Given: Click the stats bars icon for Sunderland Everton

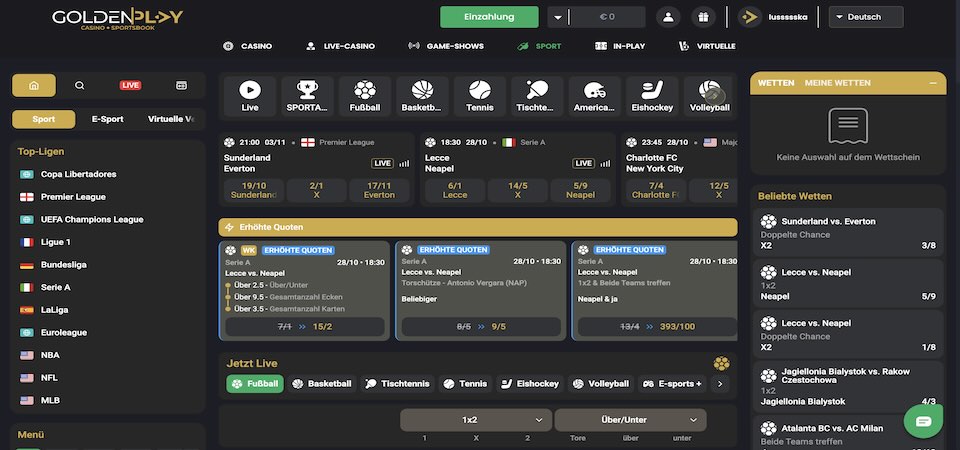Looking at the screenshot, I should pos(404,163).
